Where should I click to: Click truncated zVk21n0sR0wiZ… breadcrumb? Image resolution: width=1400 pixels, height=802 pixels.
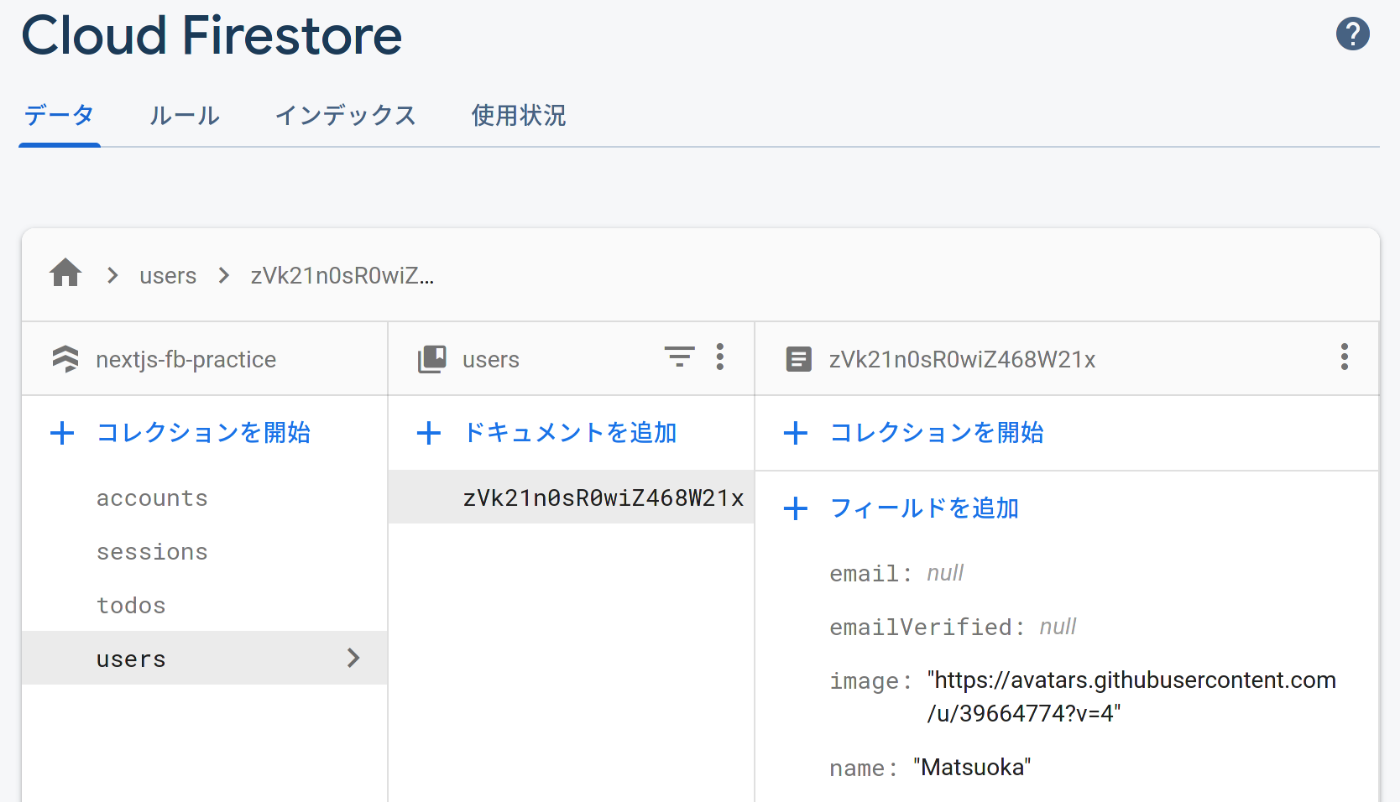click(x=343, y=276)
